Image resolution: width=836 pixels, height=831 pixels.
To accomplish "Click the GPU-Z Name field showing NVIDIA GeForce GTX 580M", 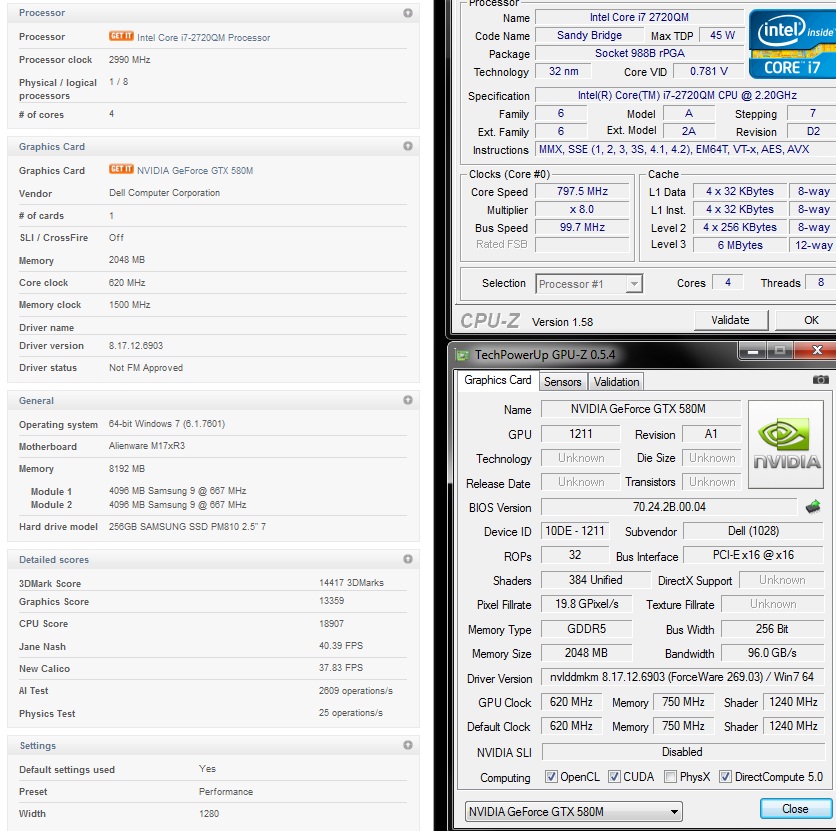I will (x=640, y=409).
